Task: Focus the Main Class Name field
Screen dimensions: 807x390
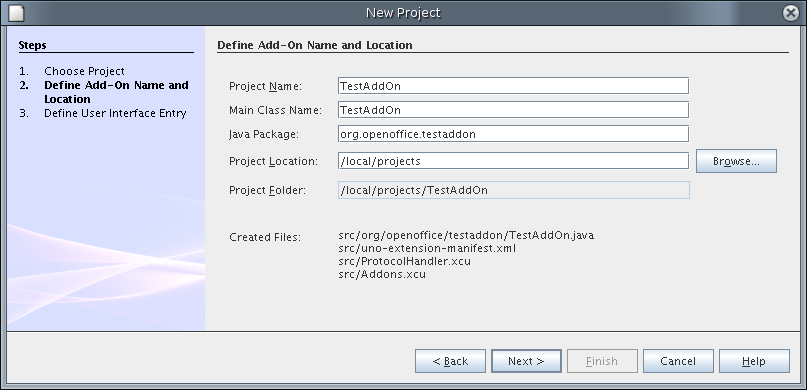Action: tap(513, 110)
